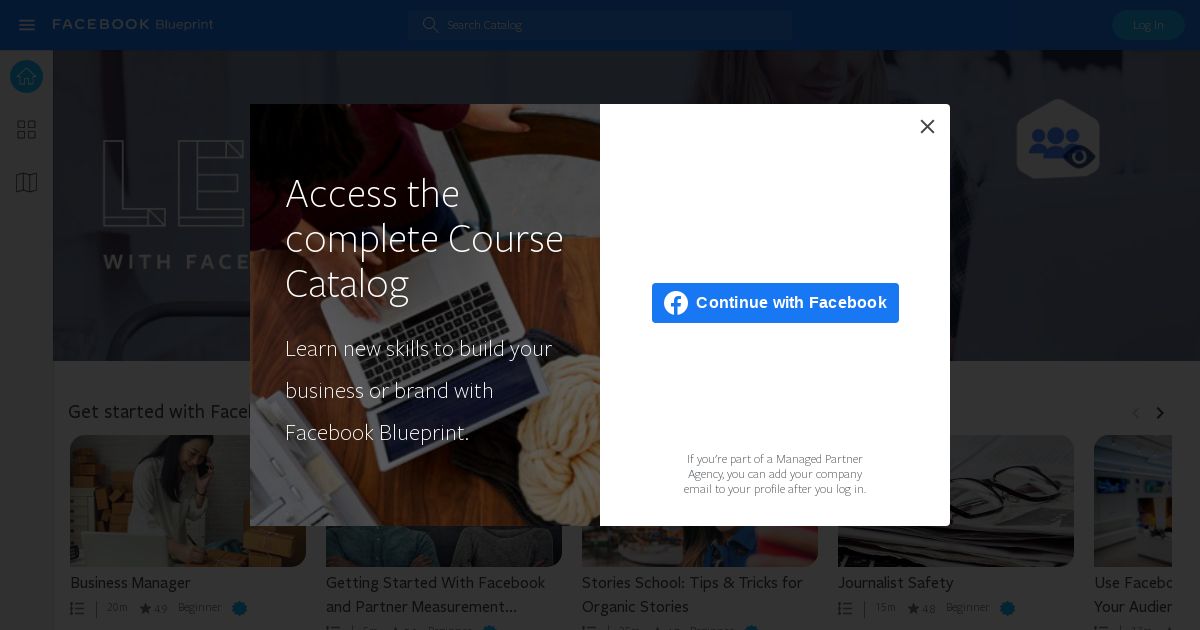This screenshot has height=630, width=1200.
Task: Focus the Search Catalog field
Action: pyautogui.click(x=600, y=25)
